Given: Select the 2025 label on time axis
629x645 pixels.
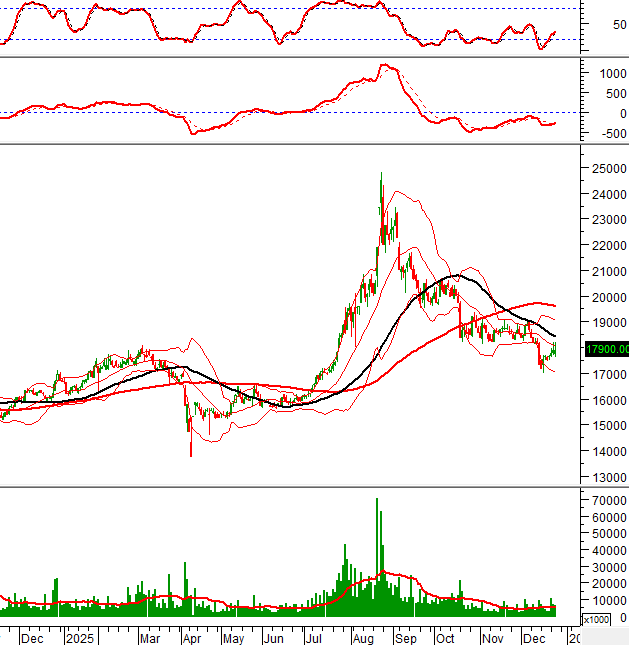Looking at the screenshot, I should click(x=77, y=636).
